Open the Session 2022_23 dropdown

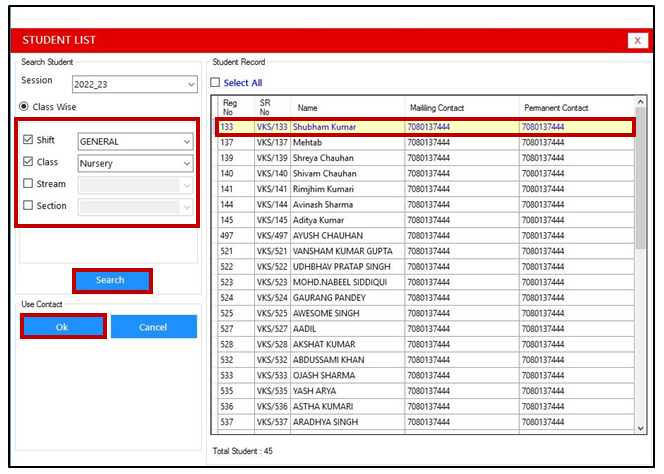135,84
